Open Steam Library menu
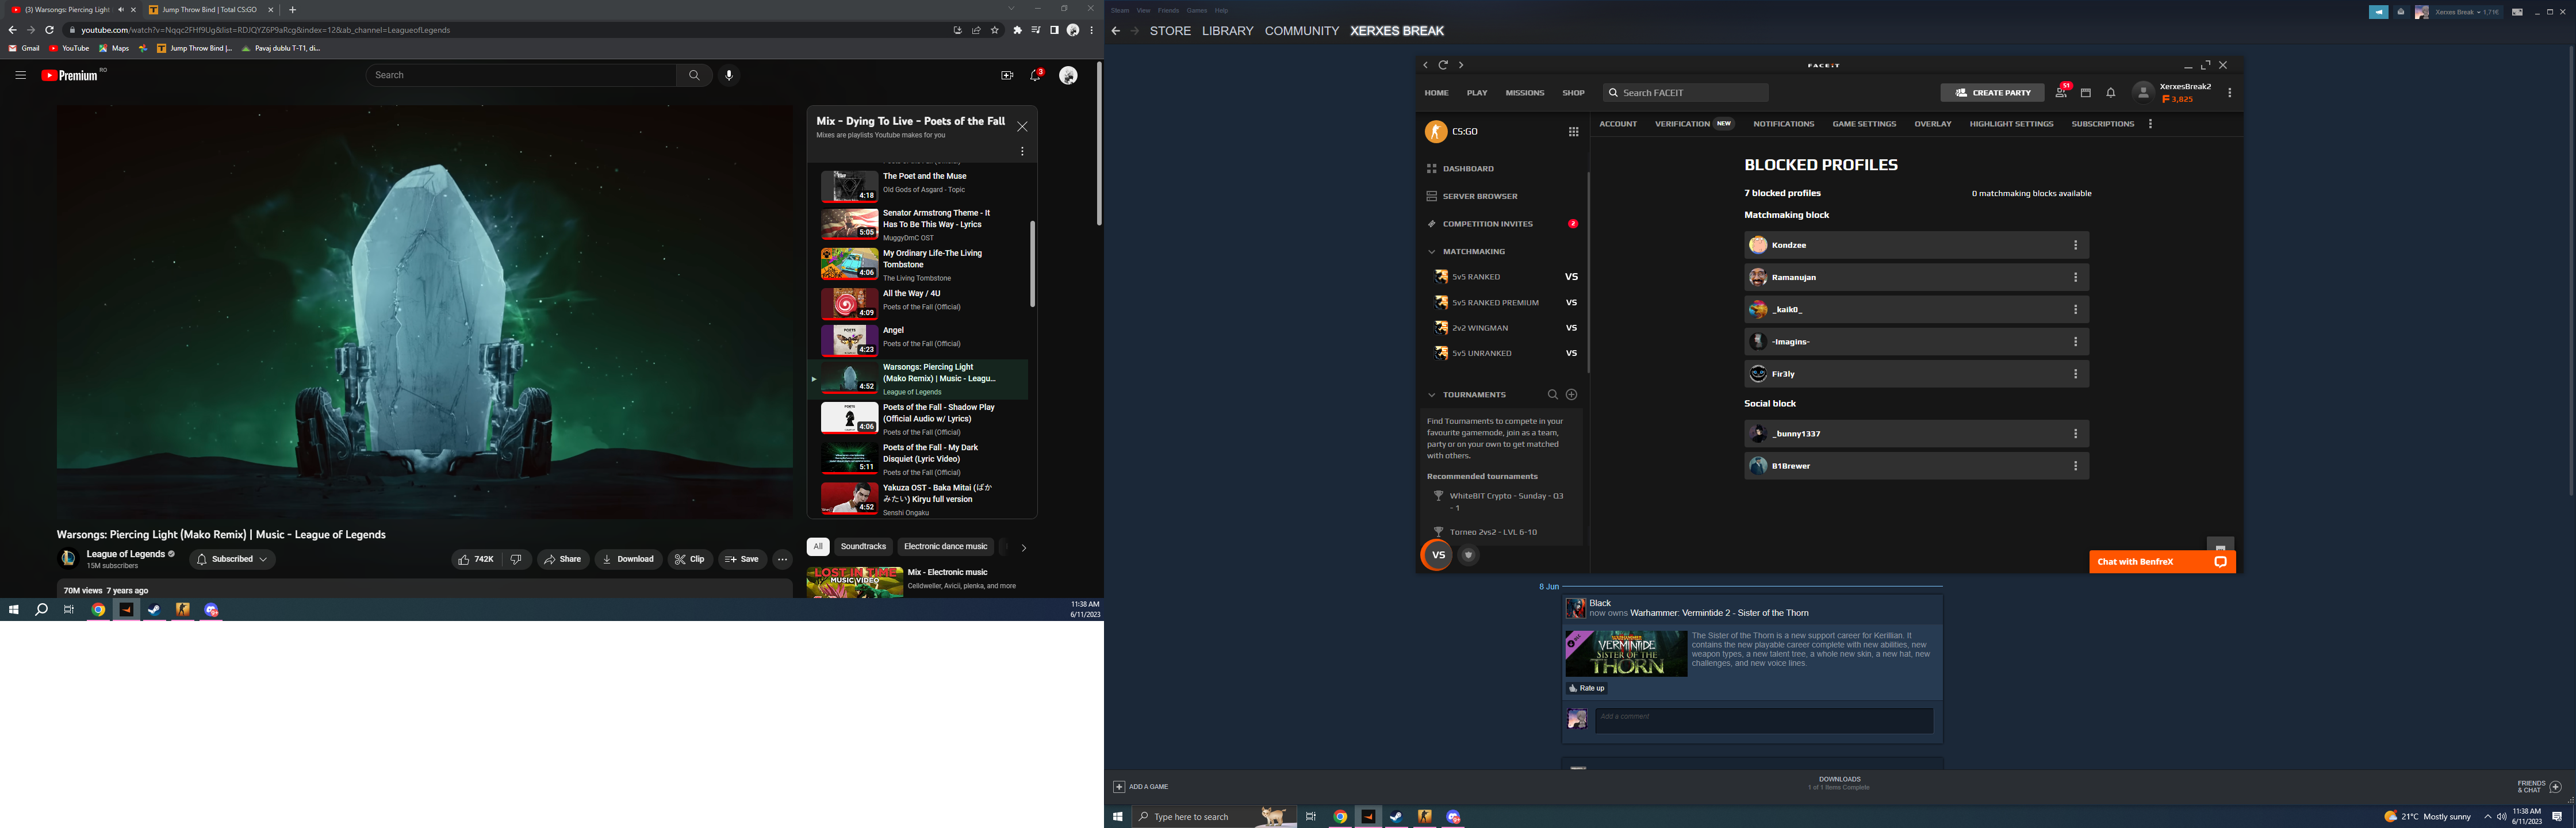The height and width of the screenshot is (828, 2576). tap(1227, 31)
